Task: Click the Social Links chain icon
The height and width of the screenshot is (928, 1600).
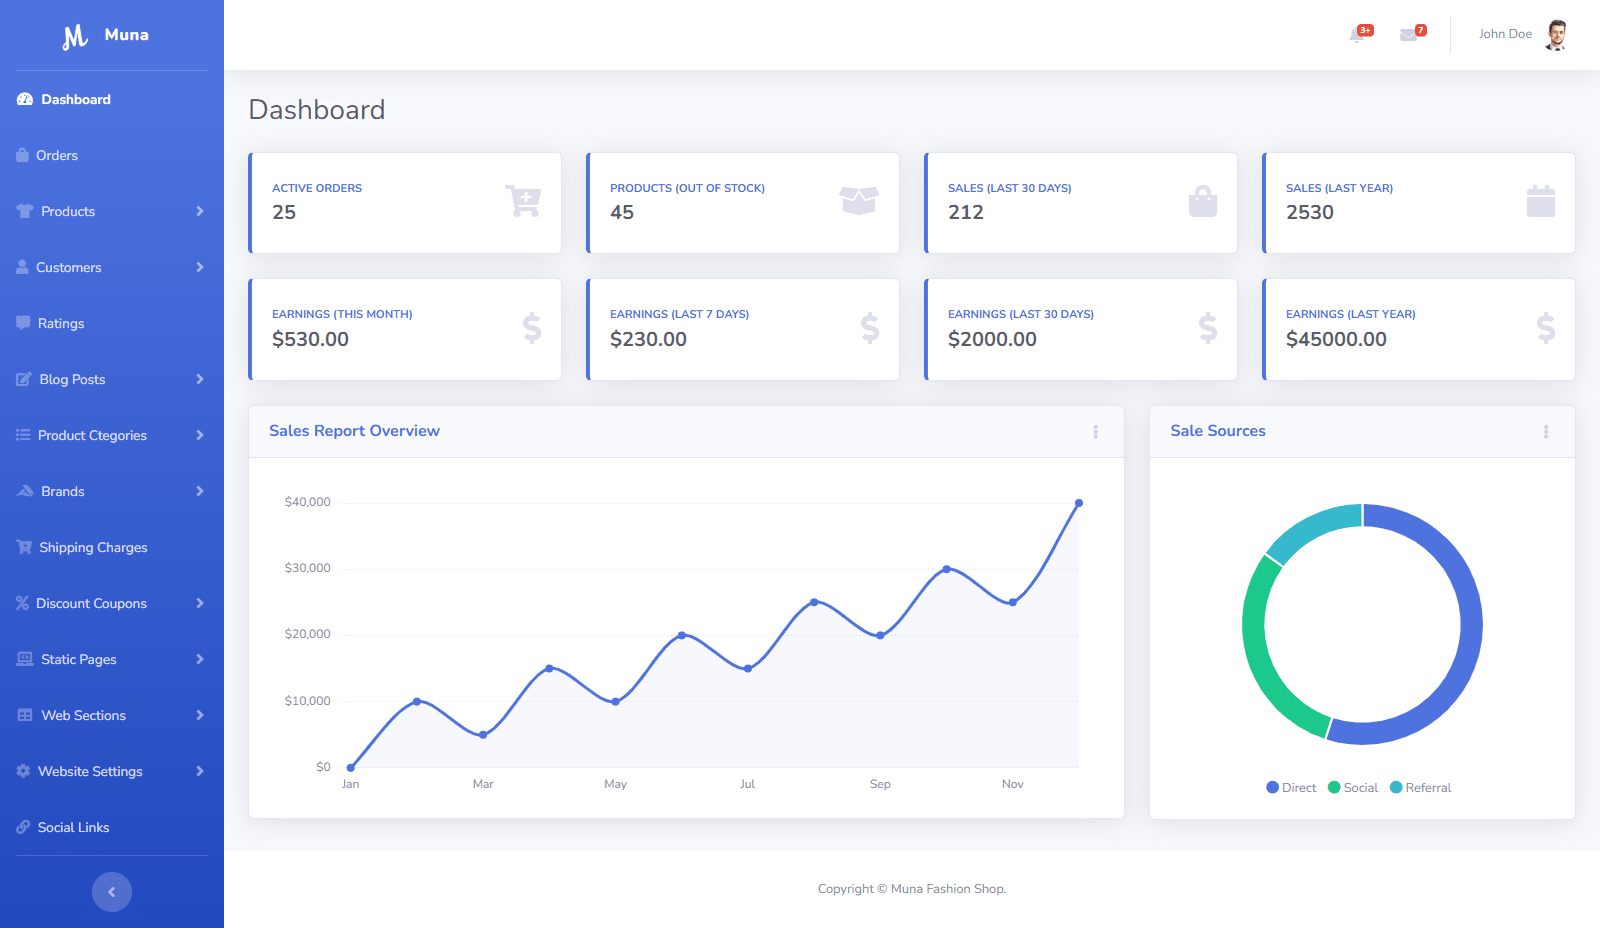Action: (23, 827)
